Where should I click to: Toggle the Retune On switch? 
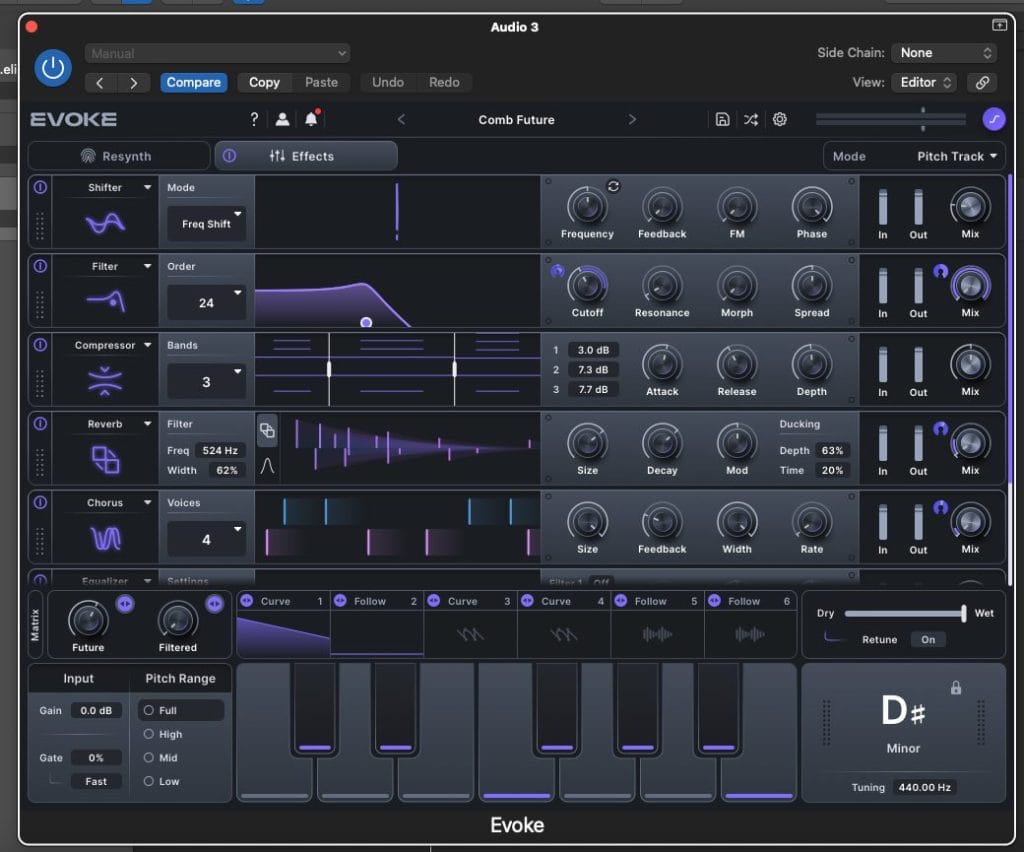(x=927, y=639)
